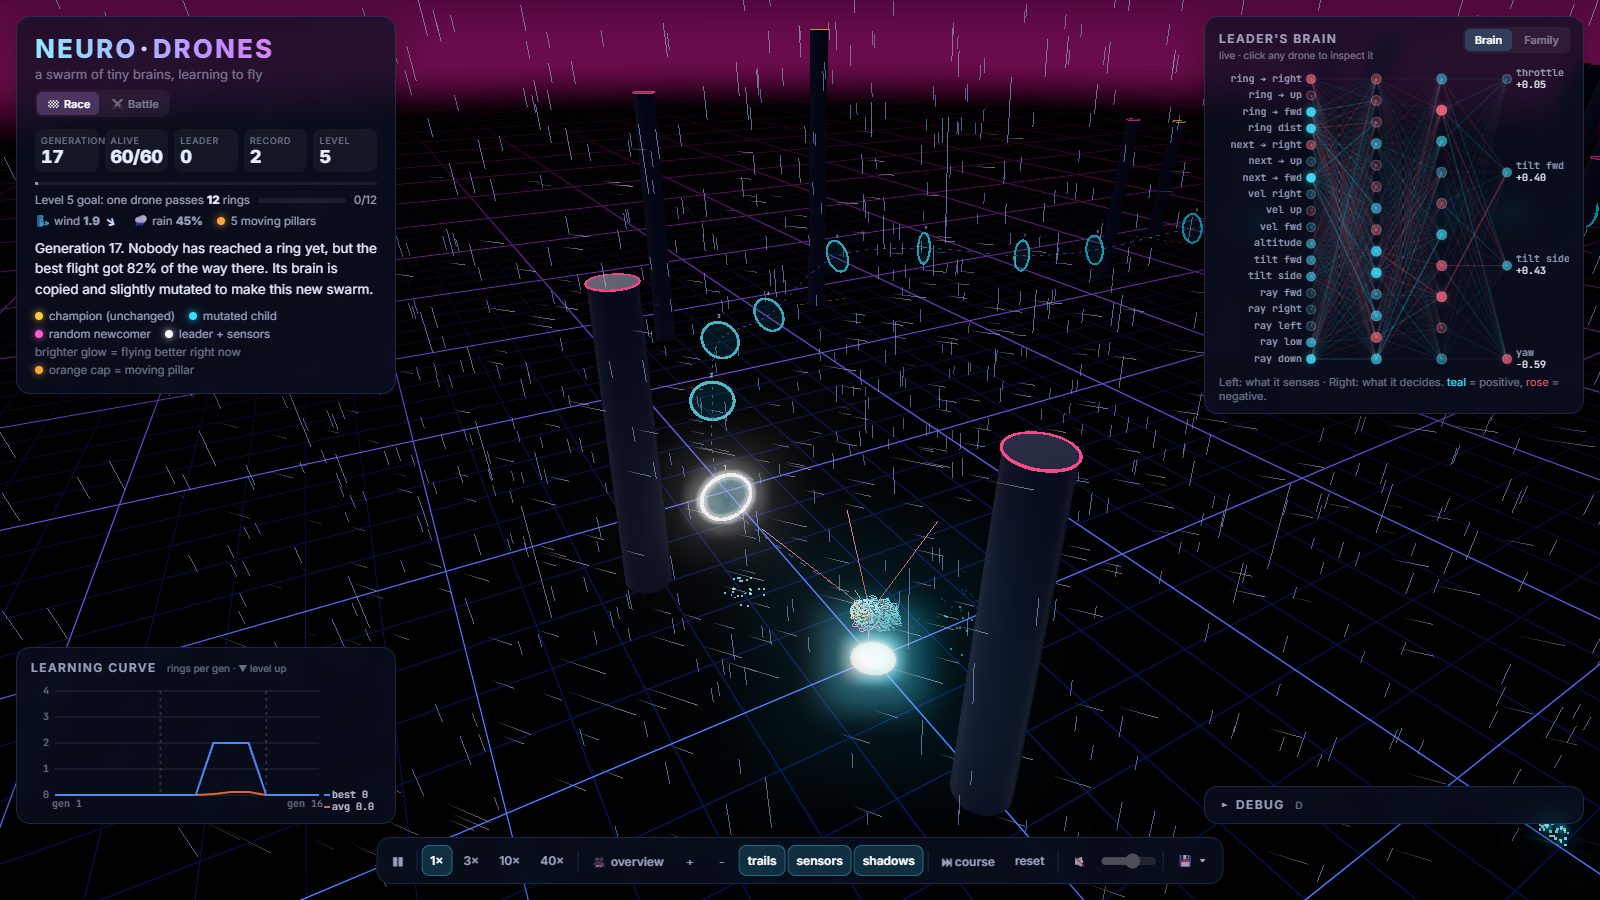Click the glowing white leader ring
This screenshot has width=1600, height=900.
click(x=725, y=497)
